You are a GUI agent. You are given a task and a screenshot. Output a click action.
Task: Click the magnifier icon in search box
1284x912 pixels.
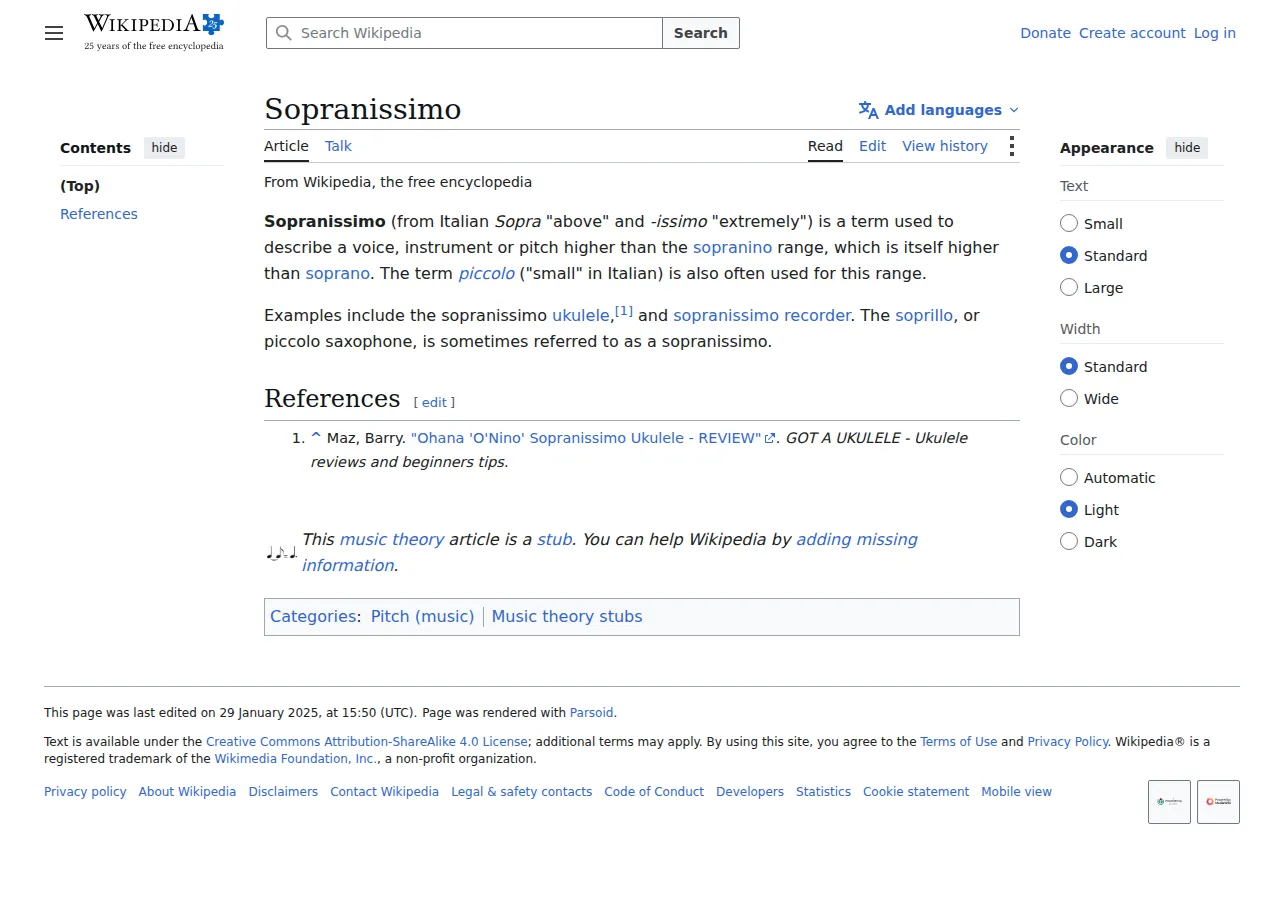(284, 33)
